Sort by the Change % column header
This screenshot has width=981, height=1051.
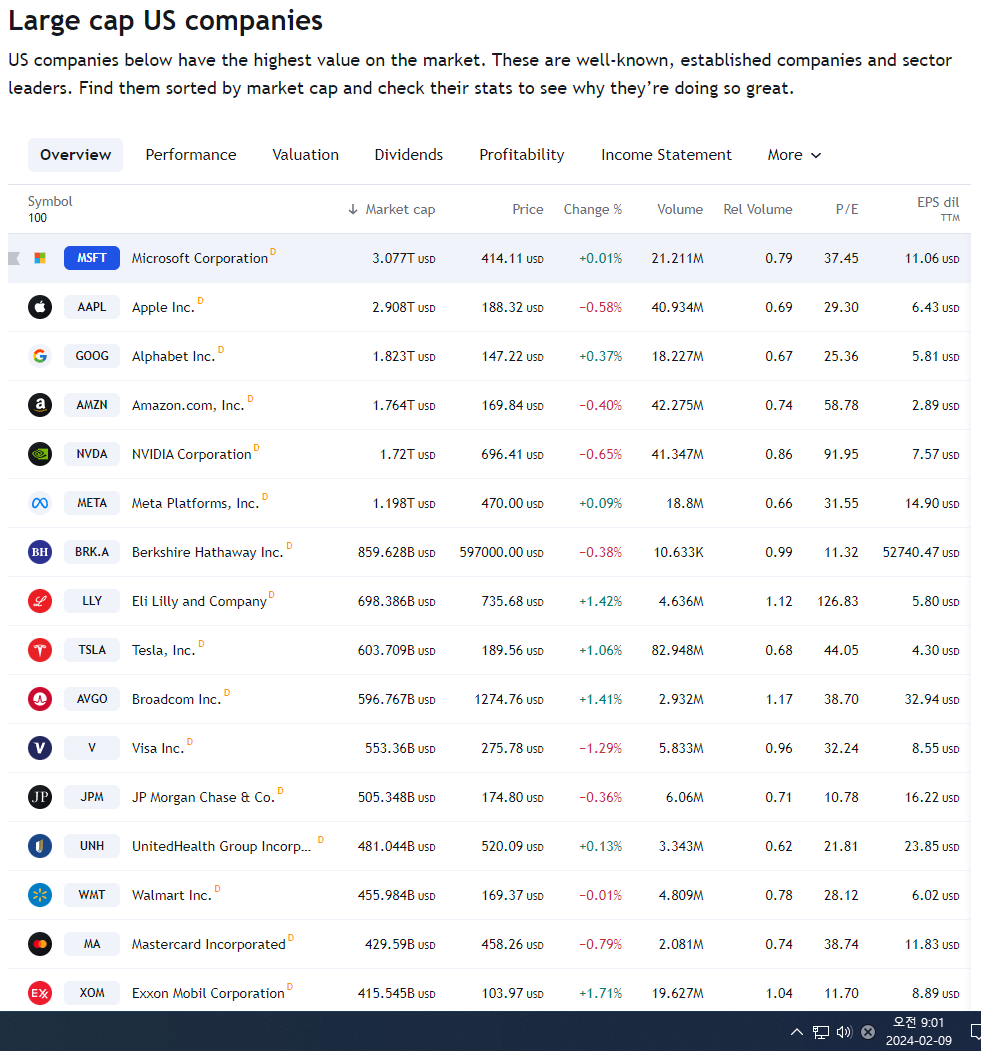[593, 210]
